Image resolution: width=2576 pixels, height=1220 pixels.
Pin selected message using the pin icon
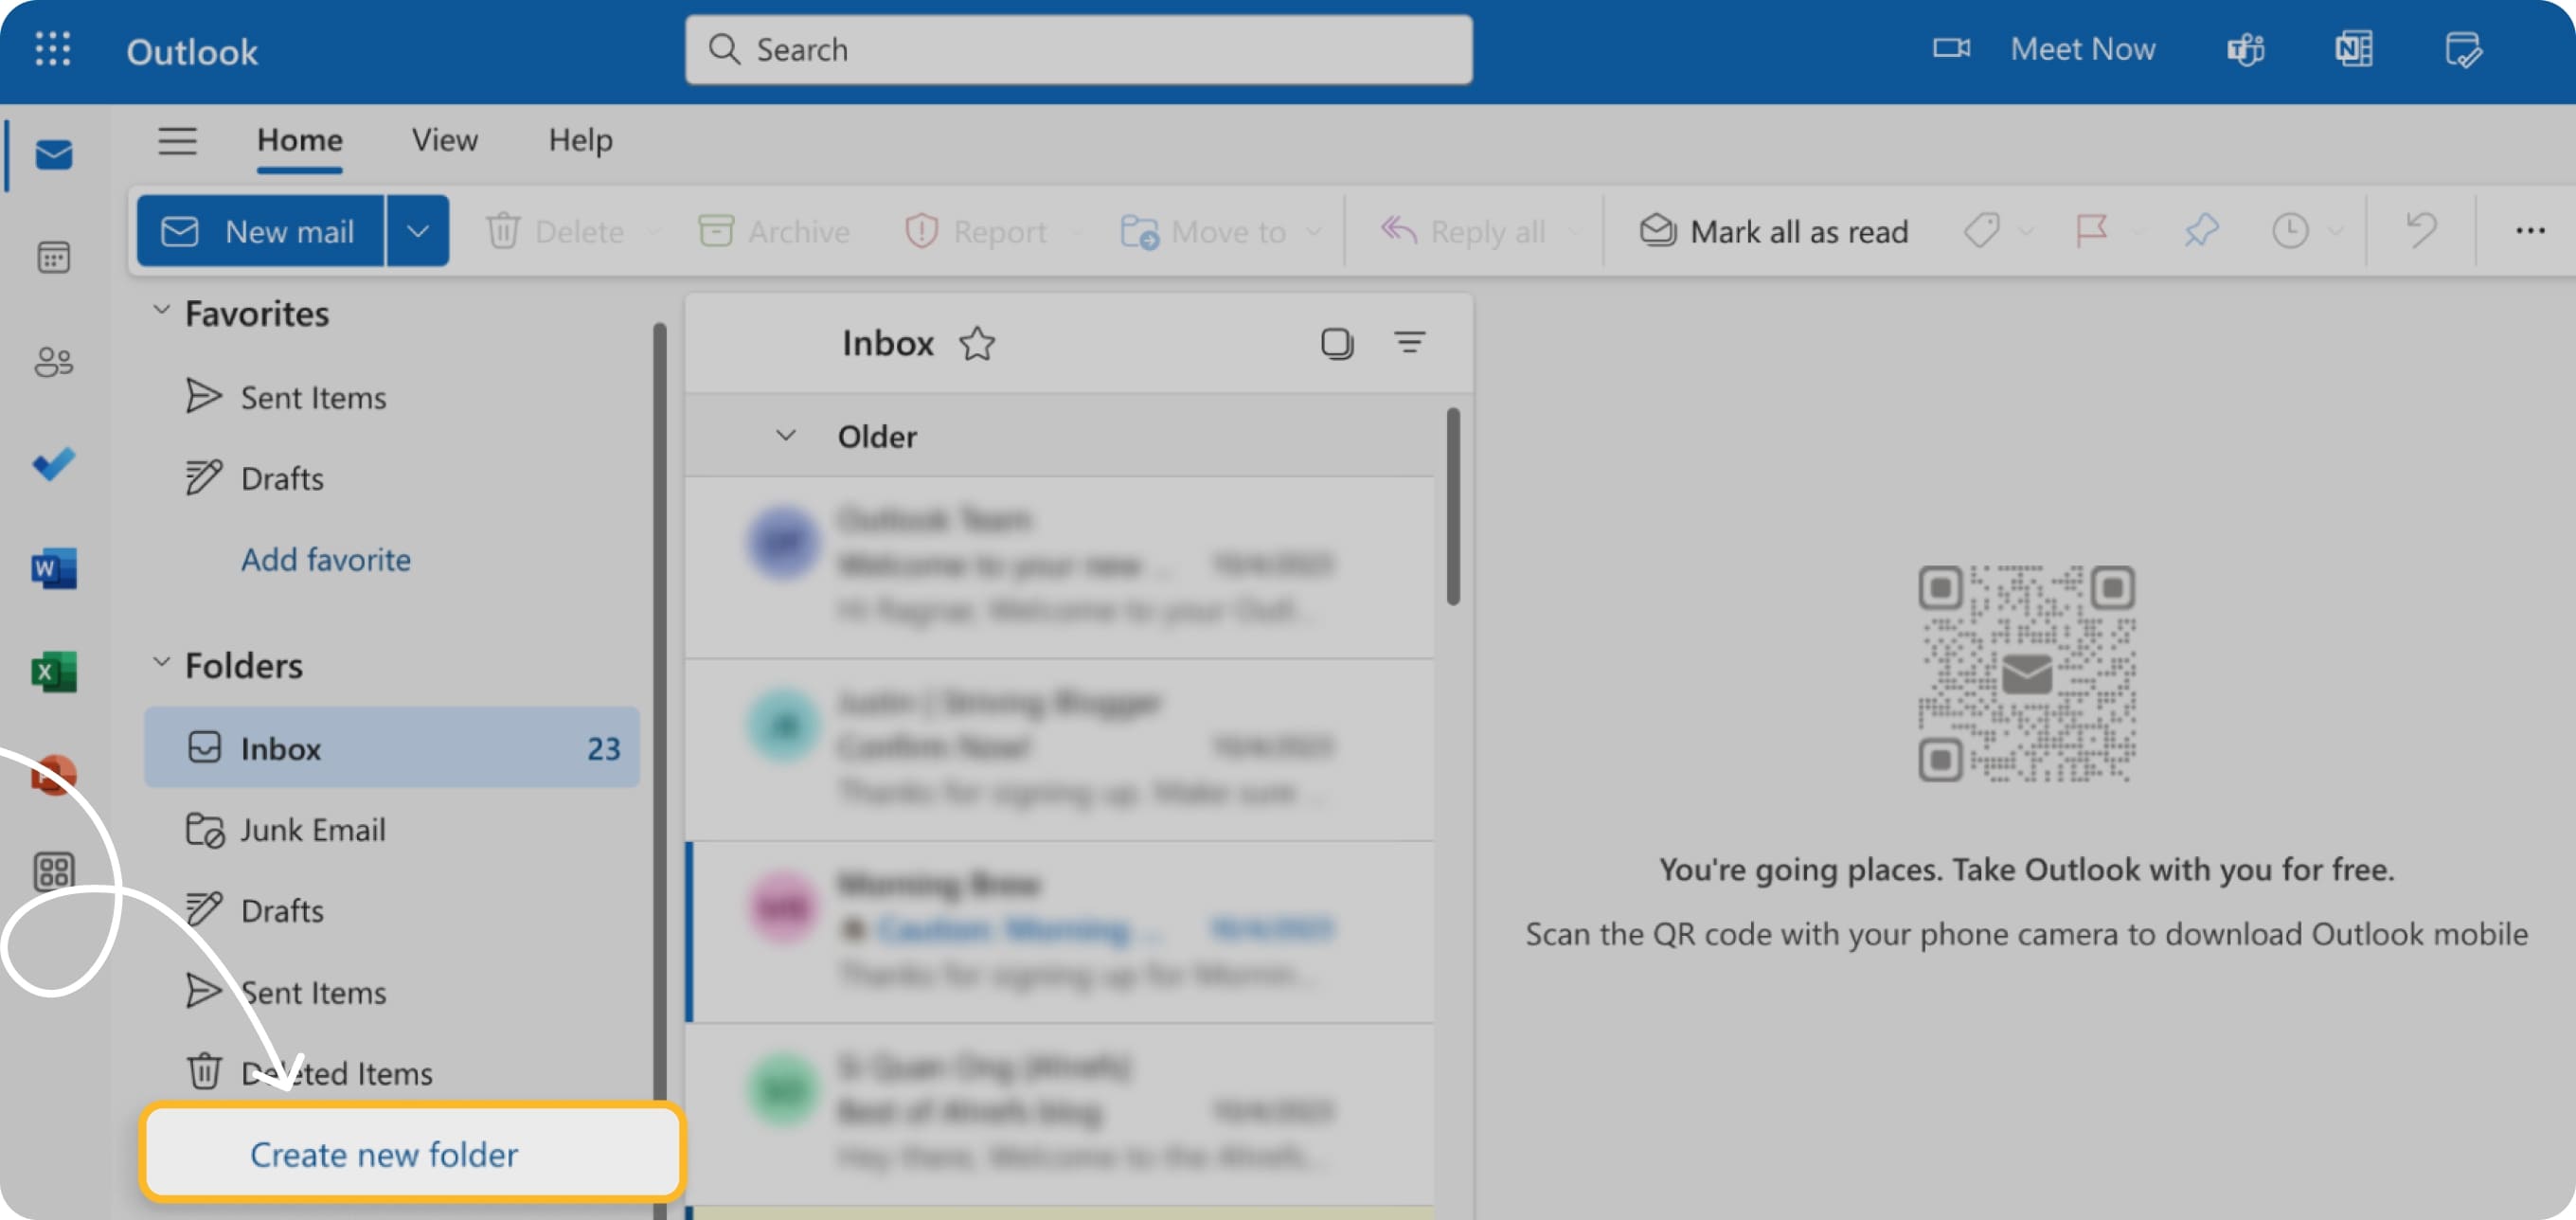pos(2200,231)
